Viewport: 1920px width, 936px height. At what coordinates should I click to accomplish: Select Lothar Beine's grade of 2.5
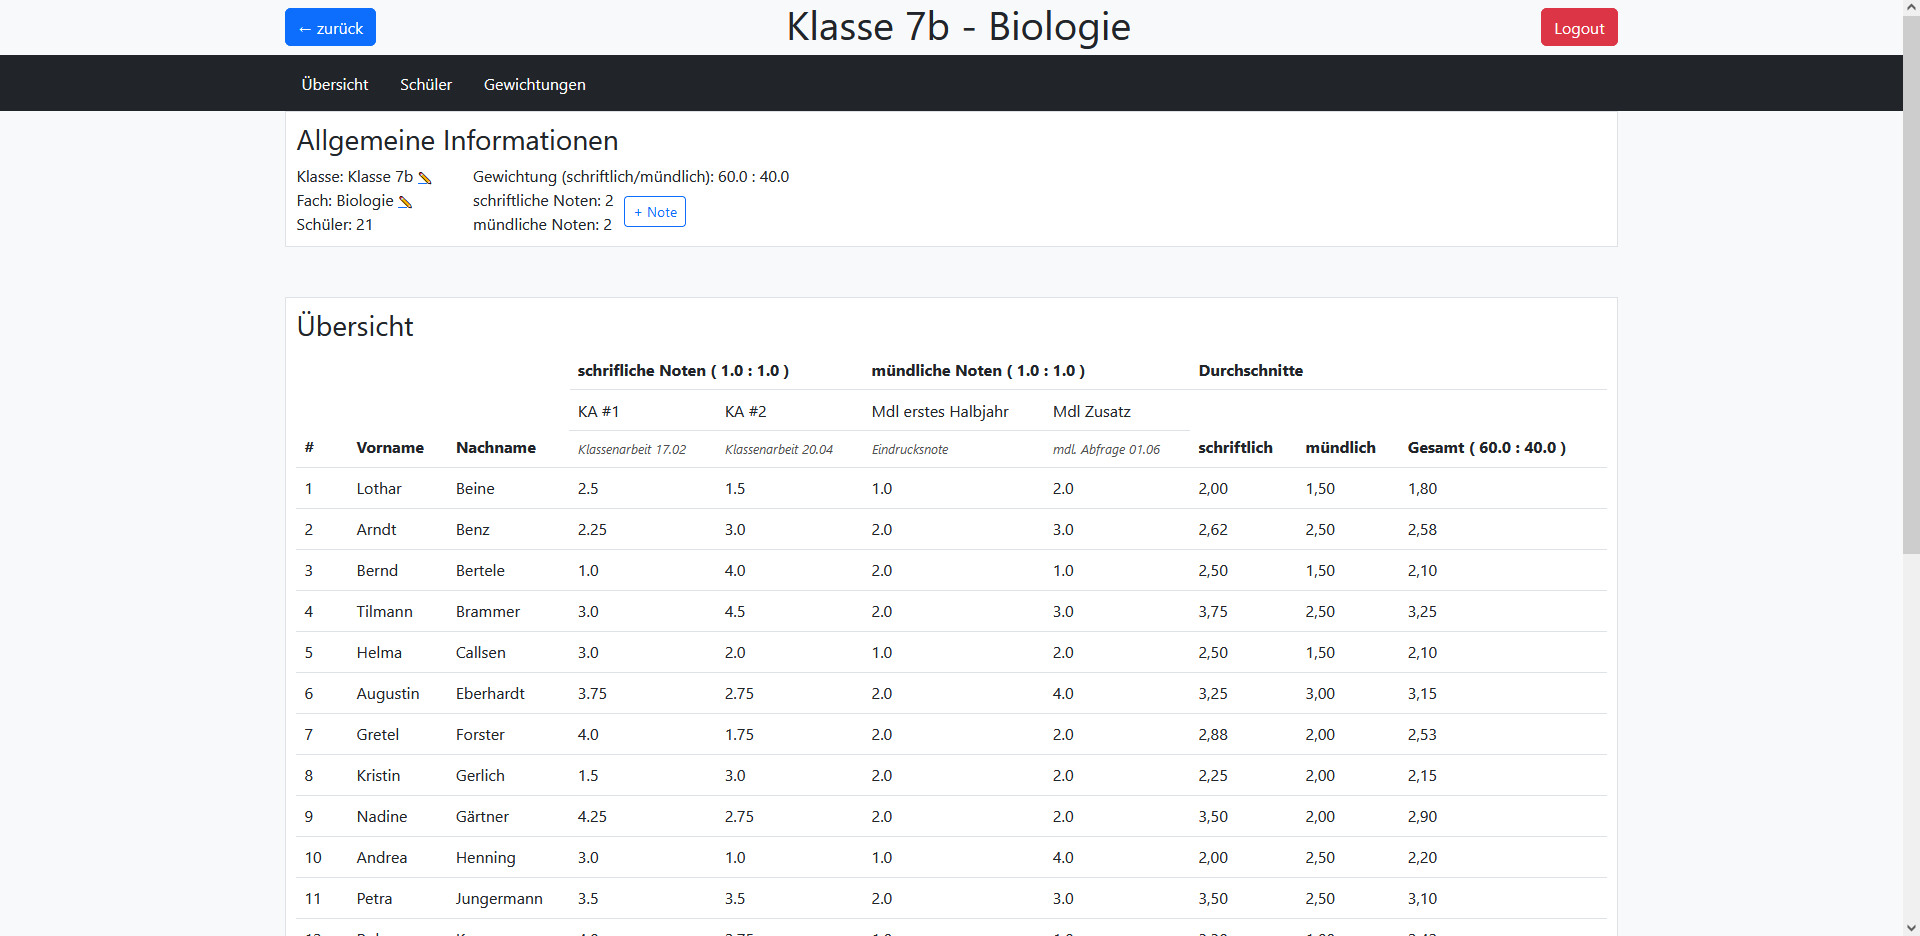(588, 488)
